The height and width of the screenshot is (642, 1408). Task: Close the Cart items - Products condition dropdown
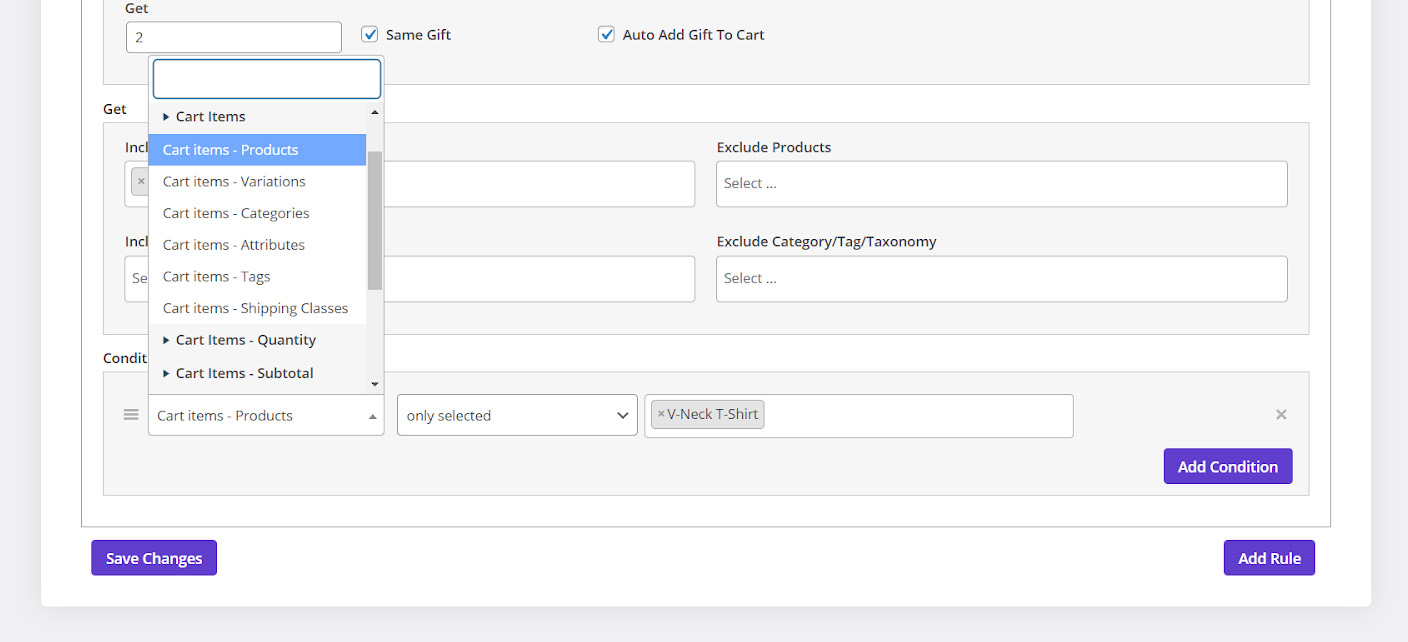coord(265,416)
